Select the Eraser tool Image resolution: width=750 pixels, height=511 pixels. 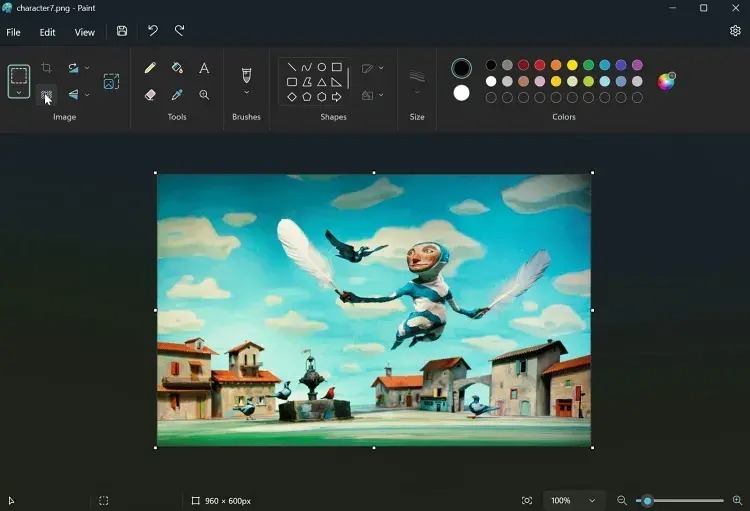click(150, 95)
